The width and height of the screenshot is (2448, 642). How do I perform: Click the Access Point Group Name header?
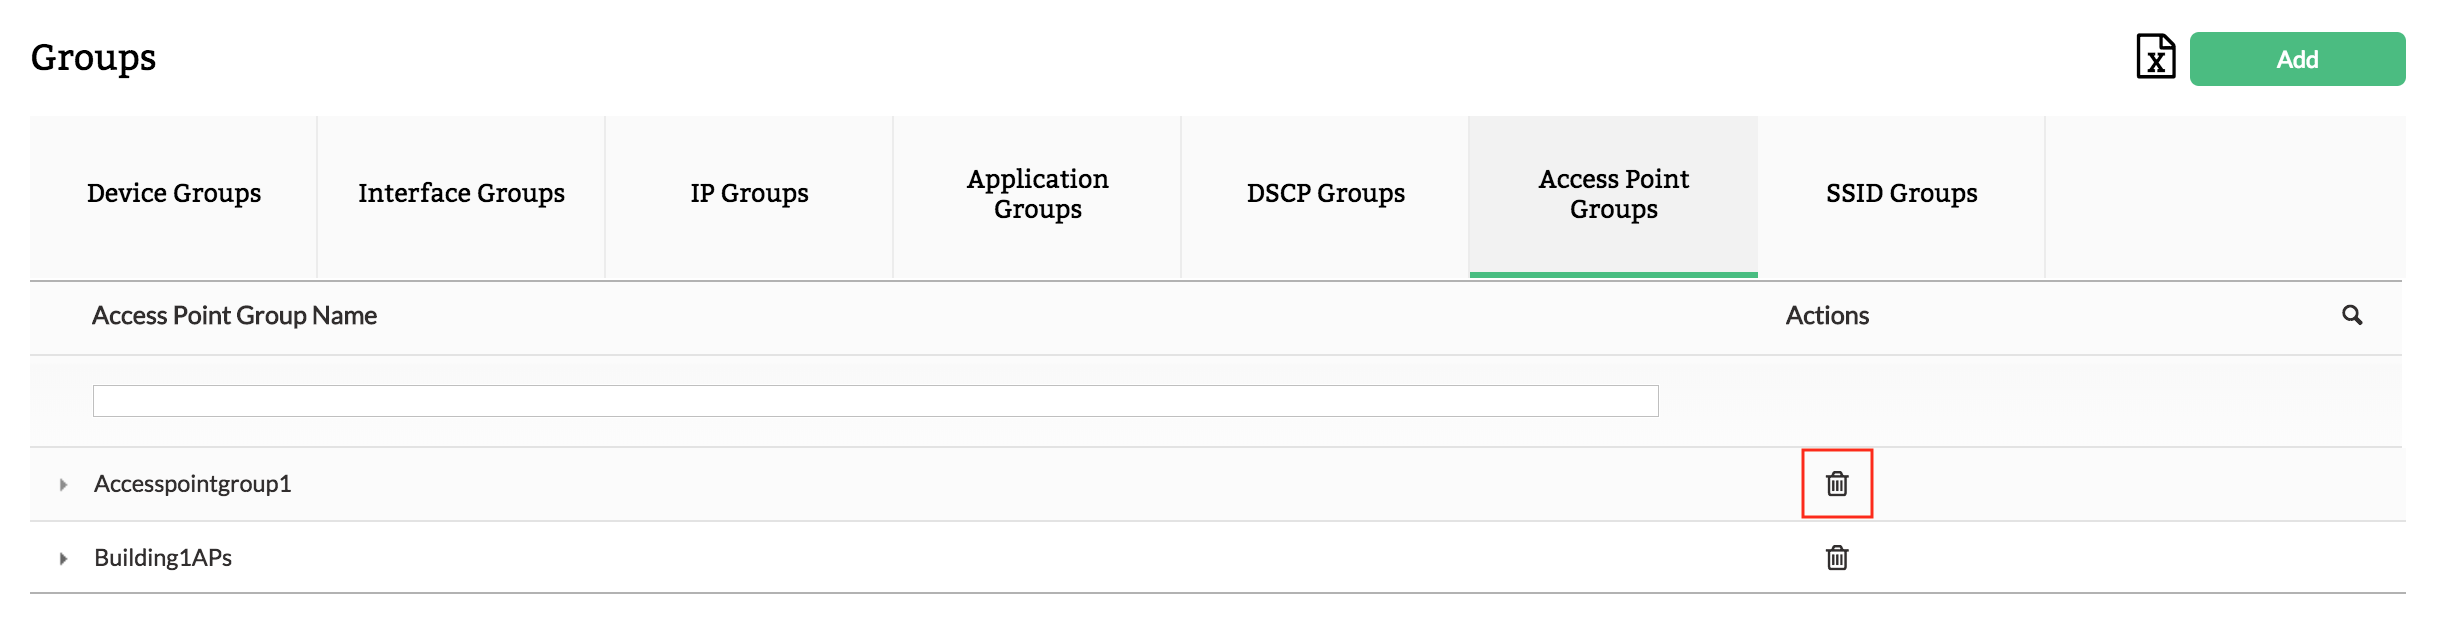tap(234, 316)
